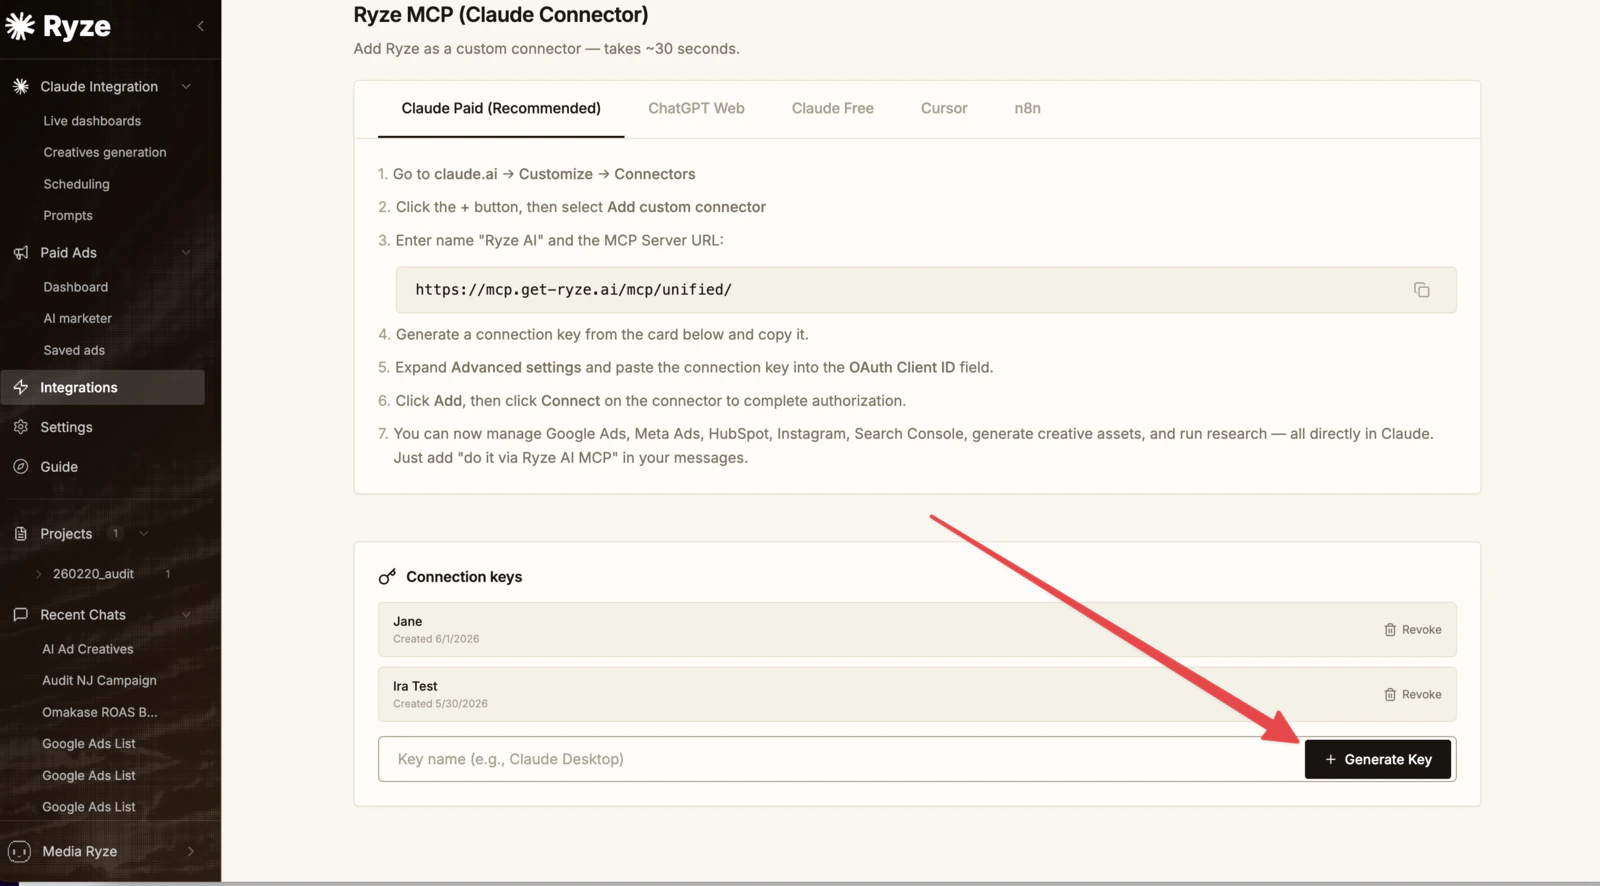Viewport: 1600px width, 886px height.
Task: Open the Omakase ROAS chat
Action: [x=99, y=713]
